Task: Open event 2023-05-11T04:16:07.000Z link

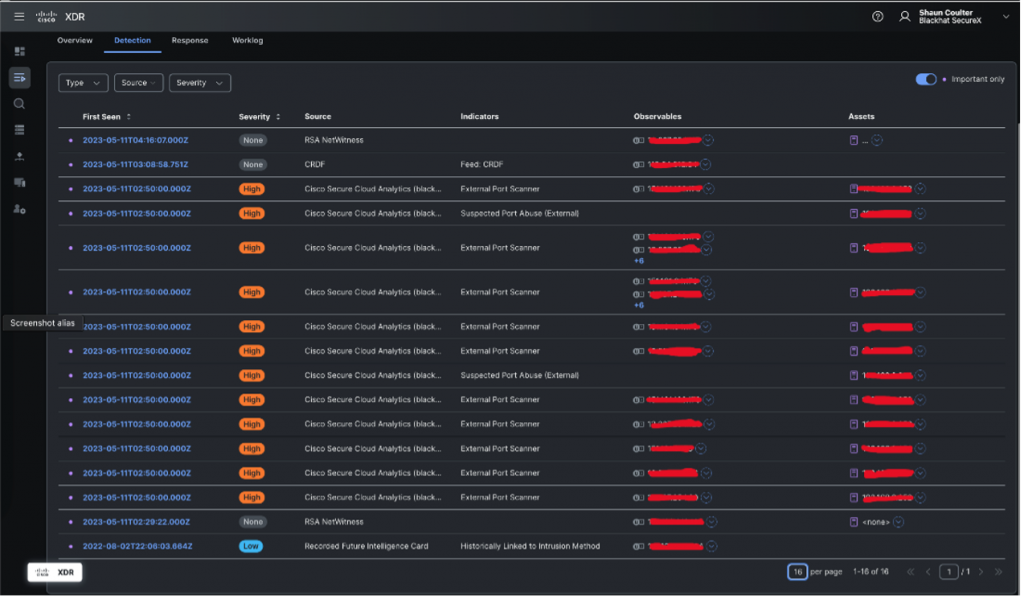Action: click(x=136, y=140)
